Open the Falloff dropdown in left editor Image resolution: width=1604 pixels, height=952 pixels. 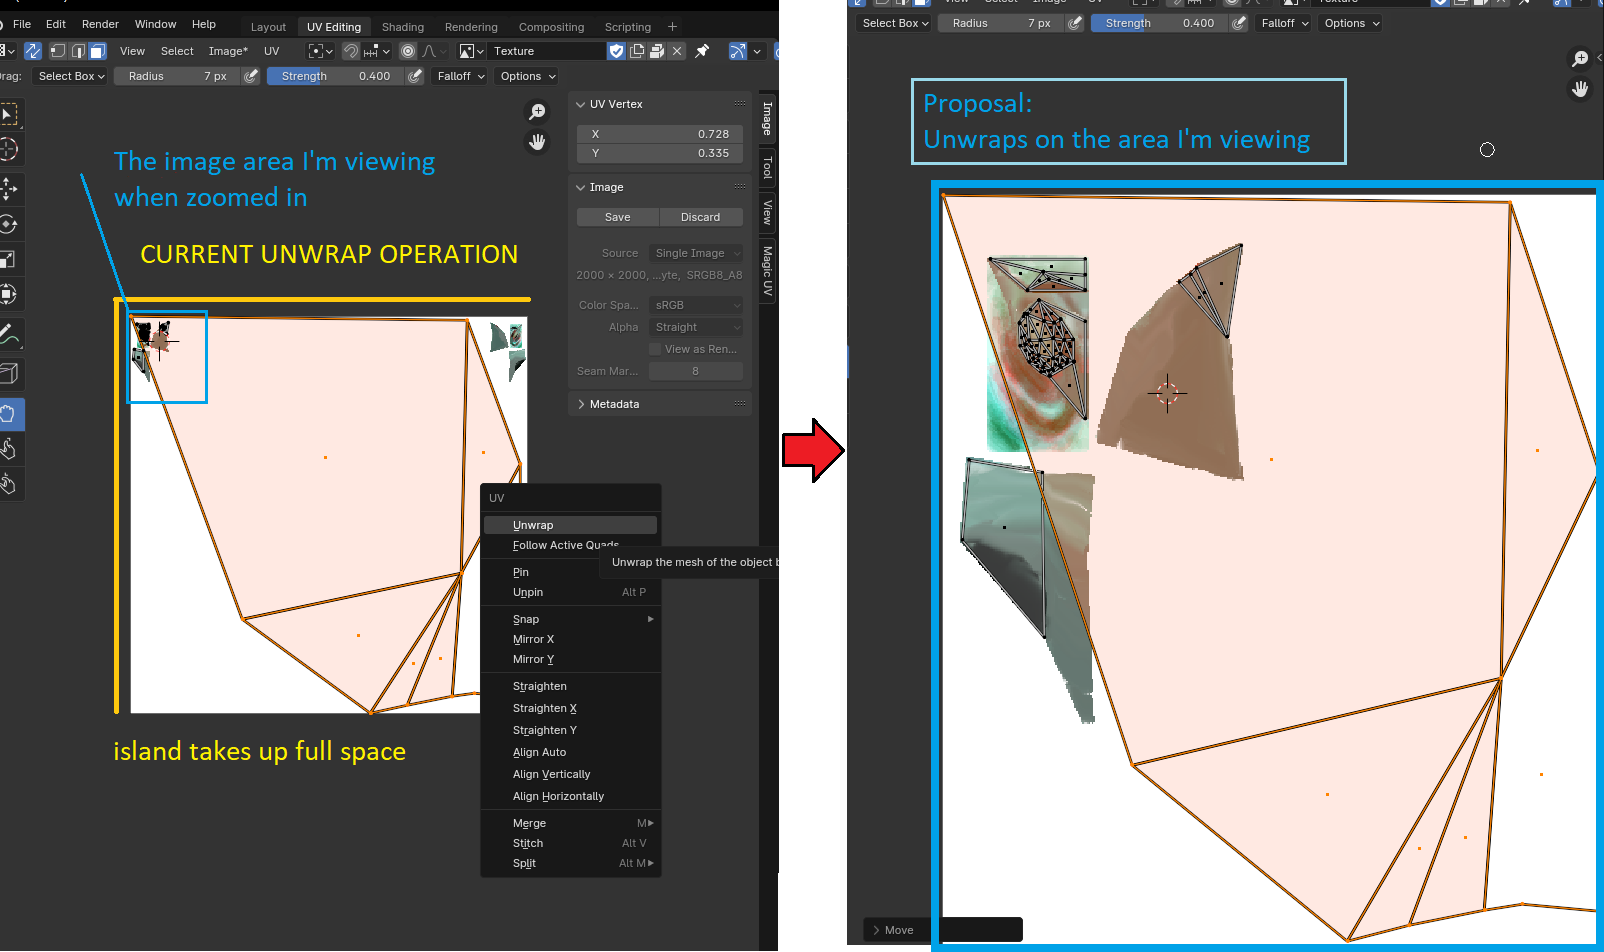[461, 76]
